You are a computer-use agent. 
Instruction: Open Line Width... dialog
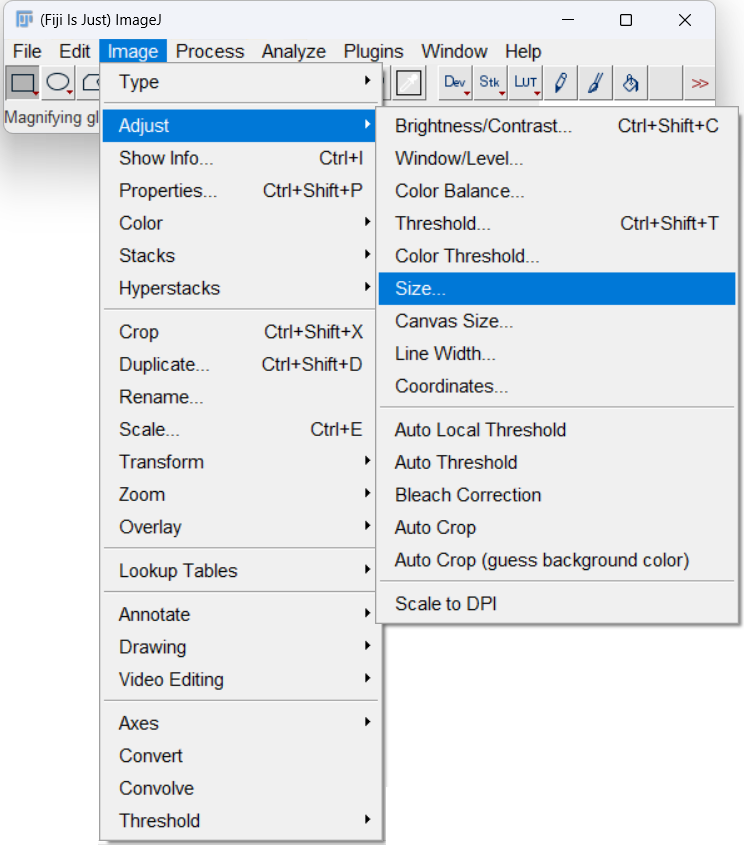(x=557, y=354)
